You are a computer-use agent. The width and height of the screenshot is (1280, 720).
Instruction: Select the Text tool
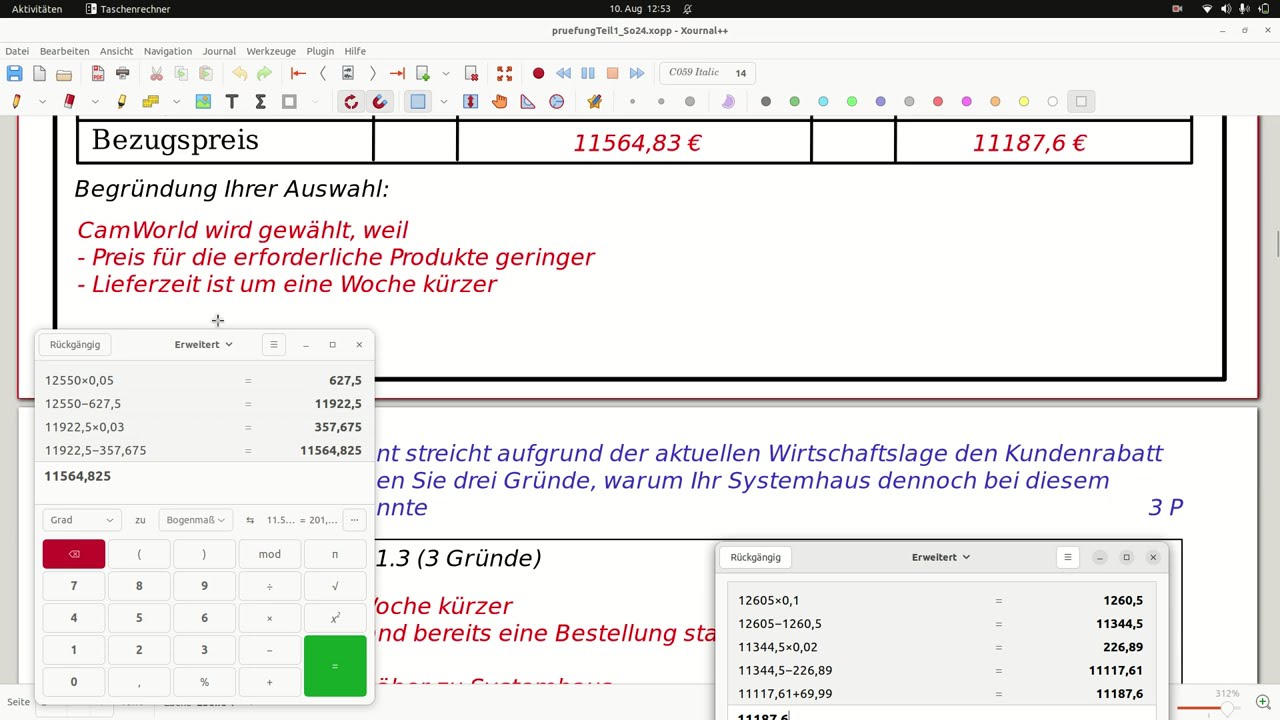(x=232, y=101)
